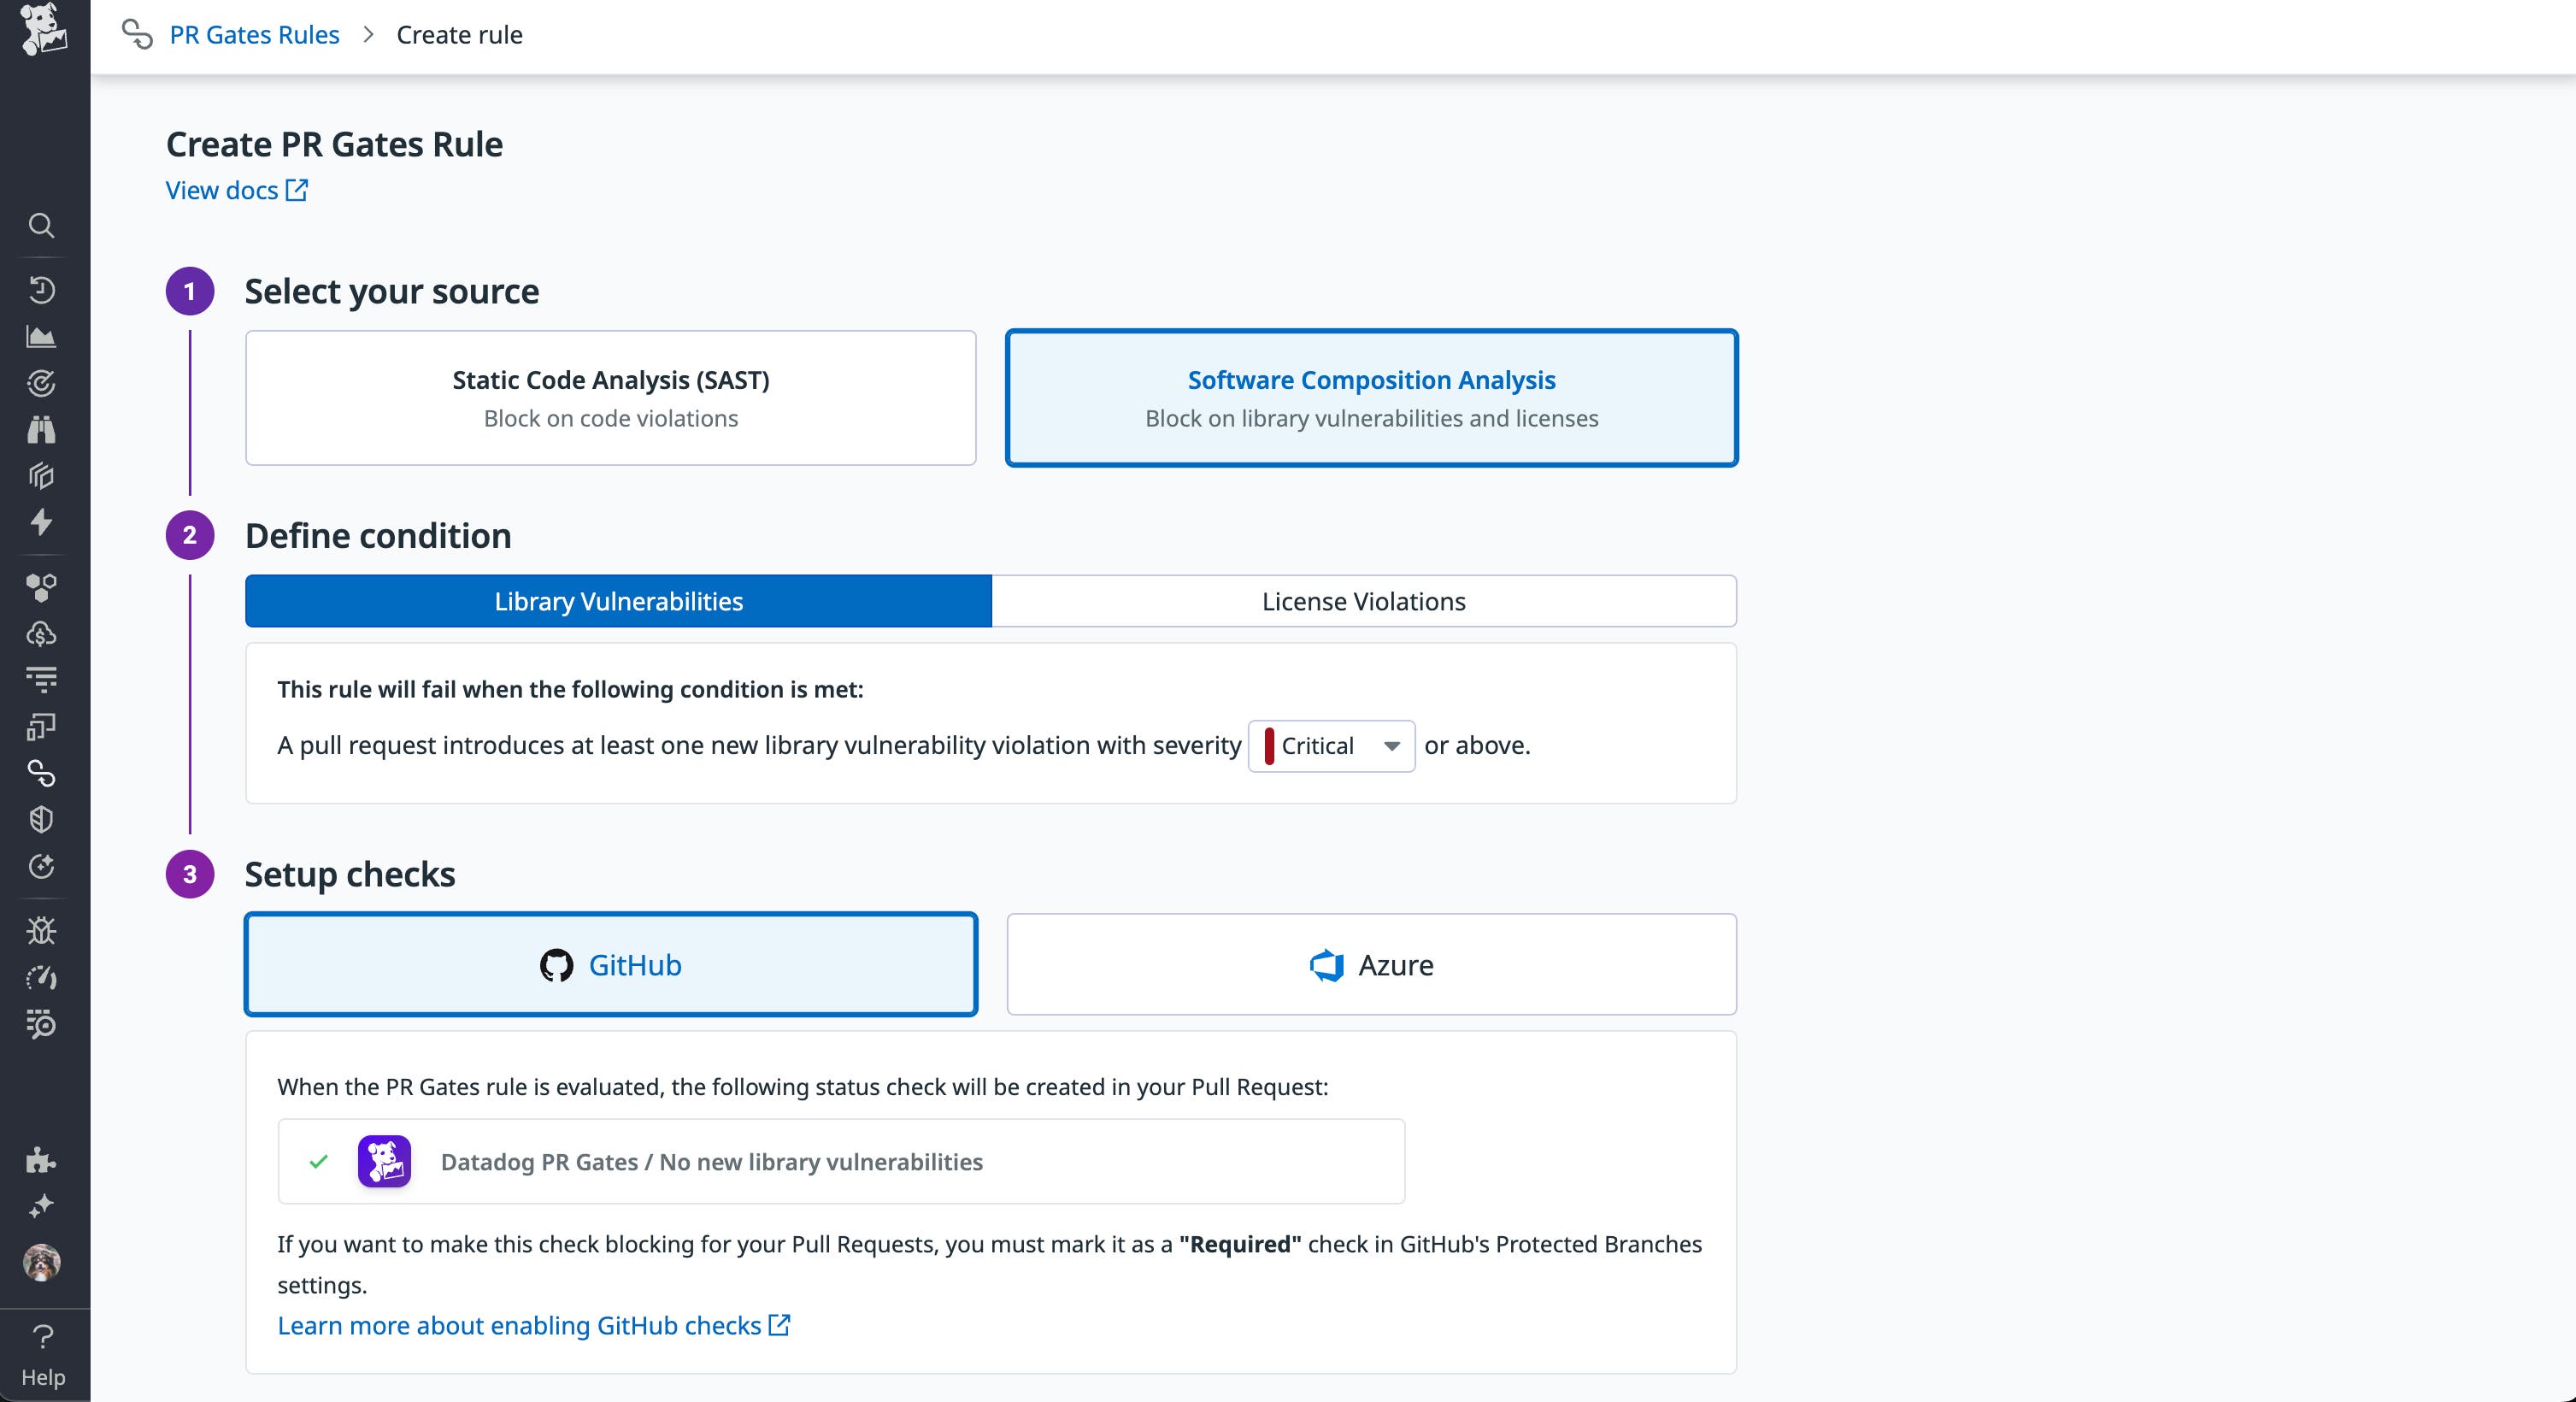Viewport: 2576px width, 1402px height.
Task: Switch to the Library Vulnerabilities tab
Action: pyautogui.click(x=616, y=601)
